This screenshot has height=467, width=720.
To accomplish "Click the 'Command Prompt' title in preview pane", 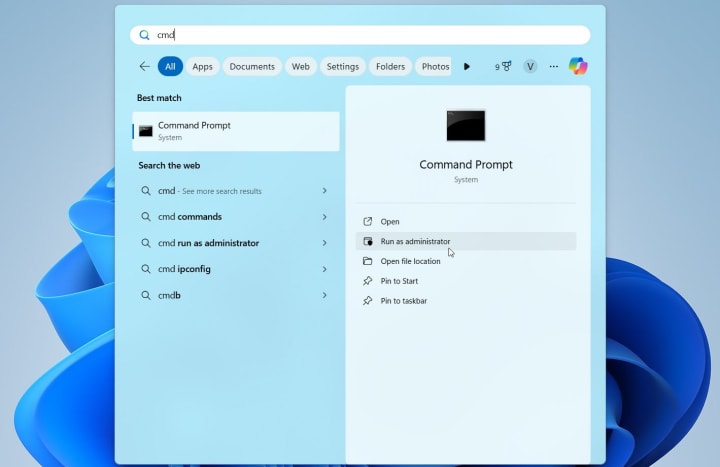I will 466,164.
